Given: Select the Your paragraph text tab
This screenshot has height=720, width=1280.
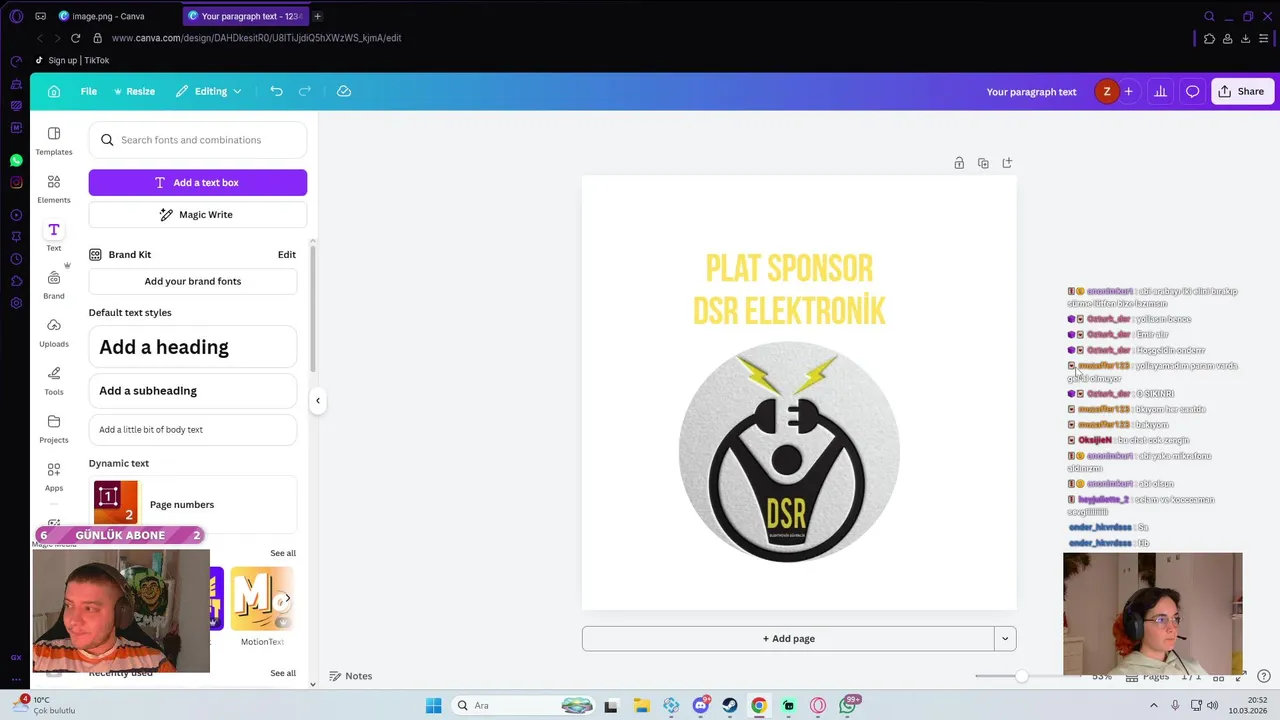Looking at the screenshot, I should [x=245, y=16].
